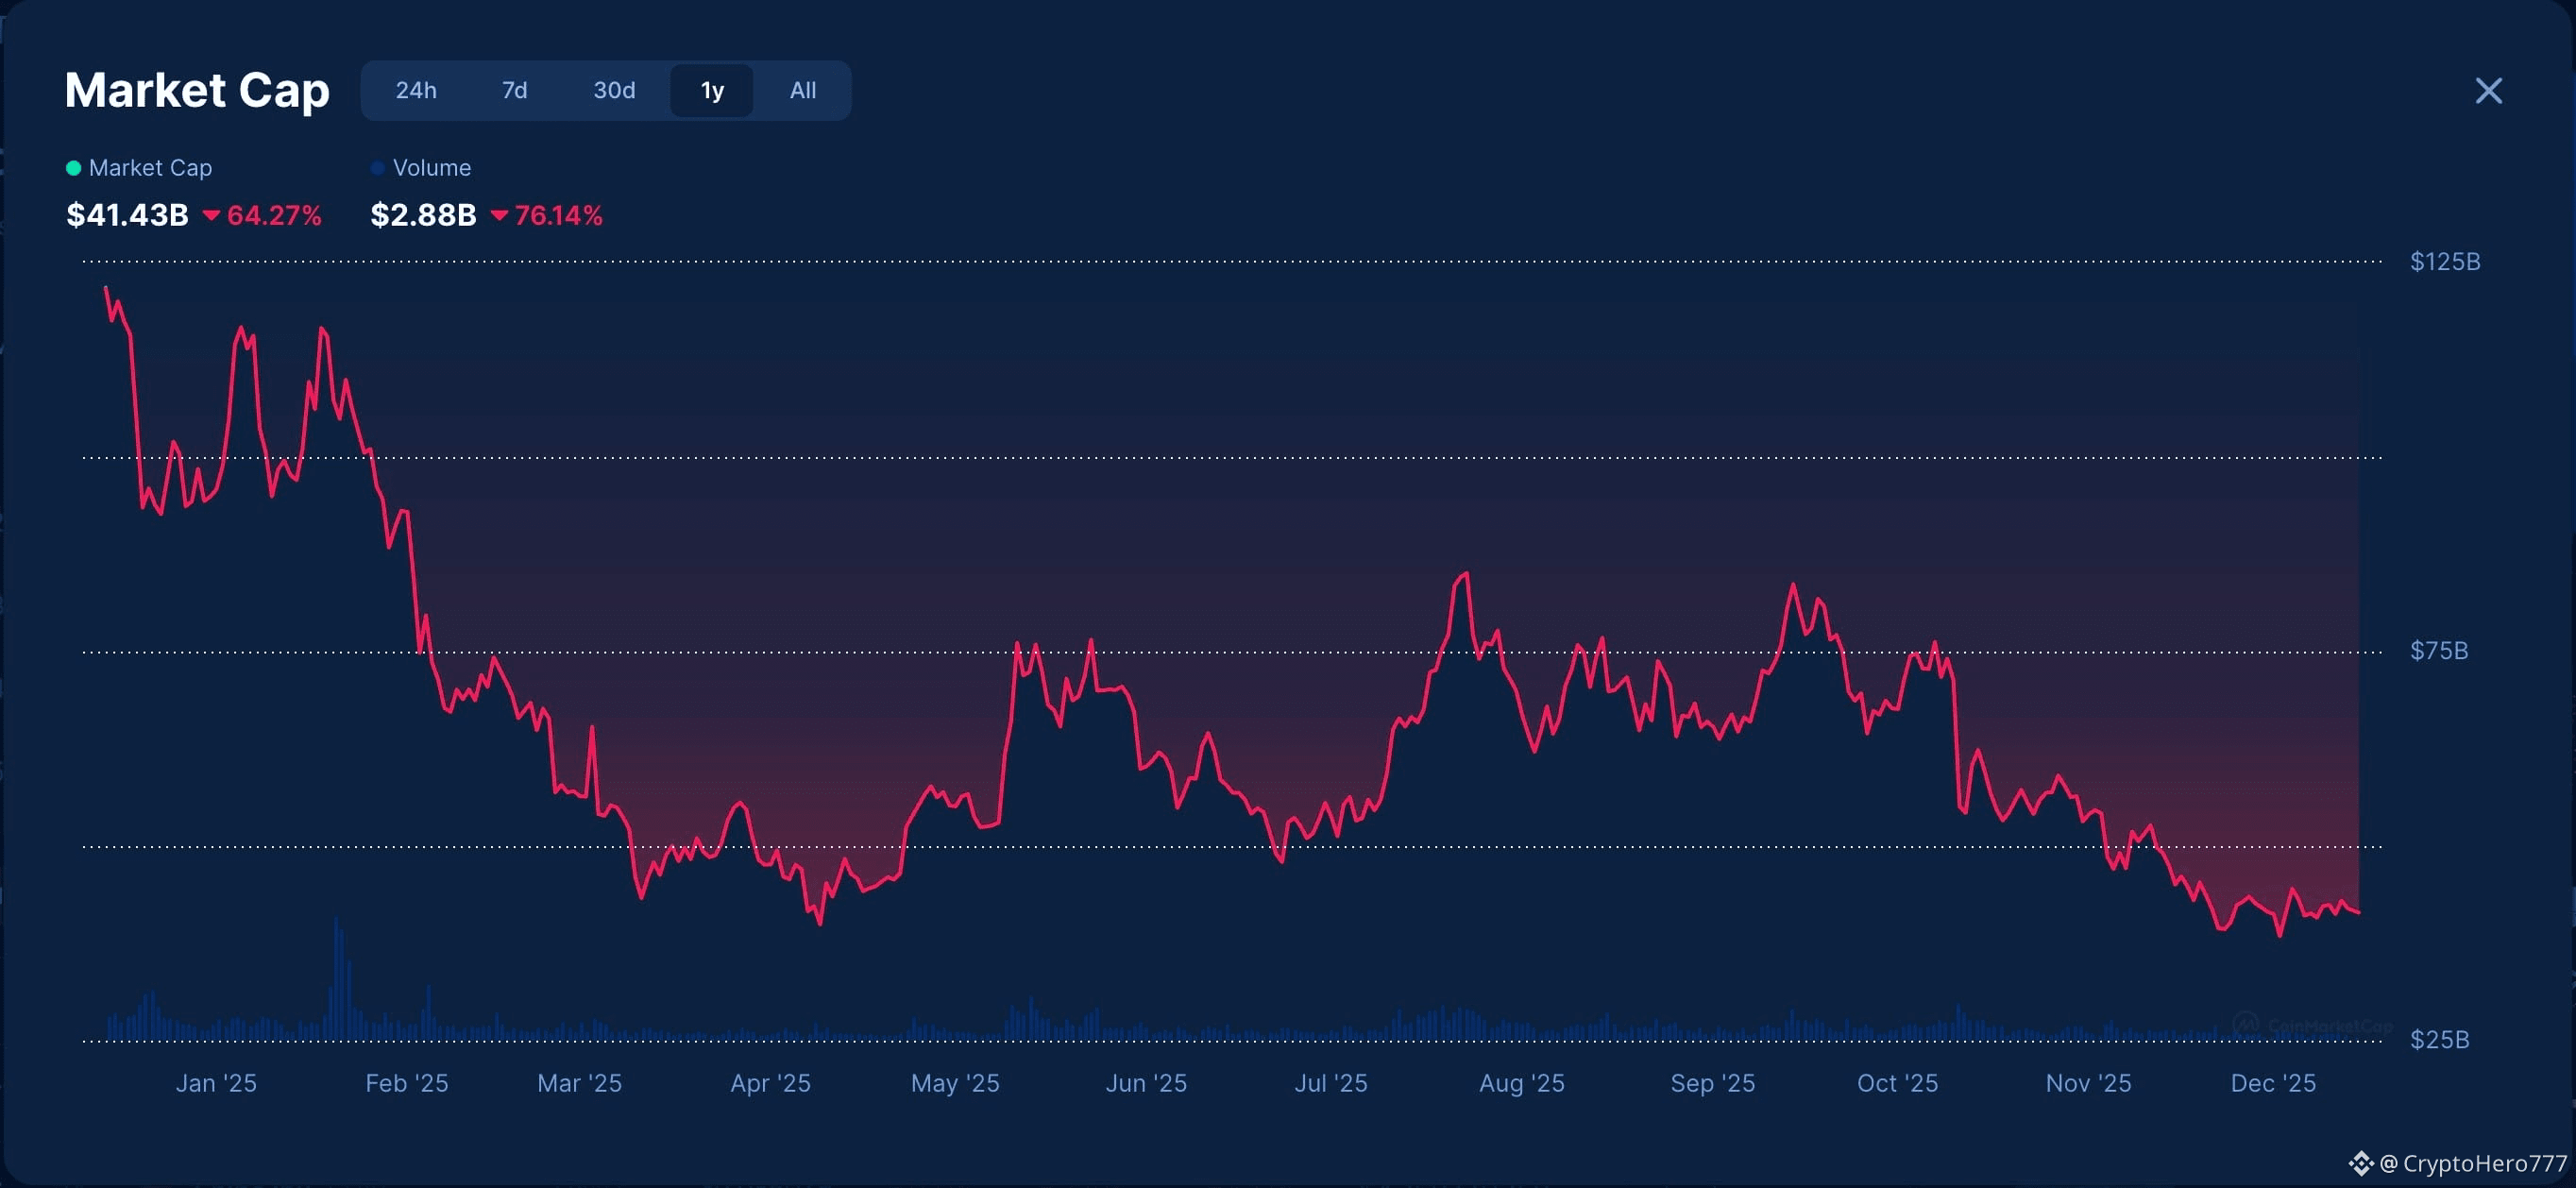Select the 7d range tab
This screenshot has height=1188, width=2576.
pos(514,91)
